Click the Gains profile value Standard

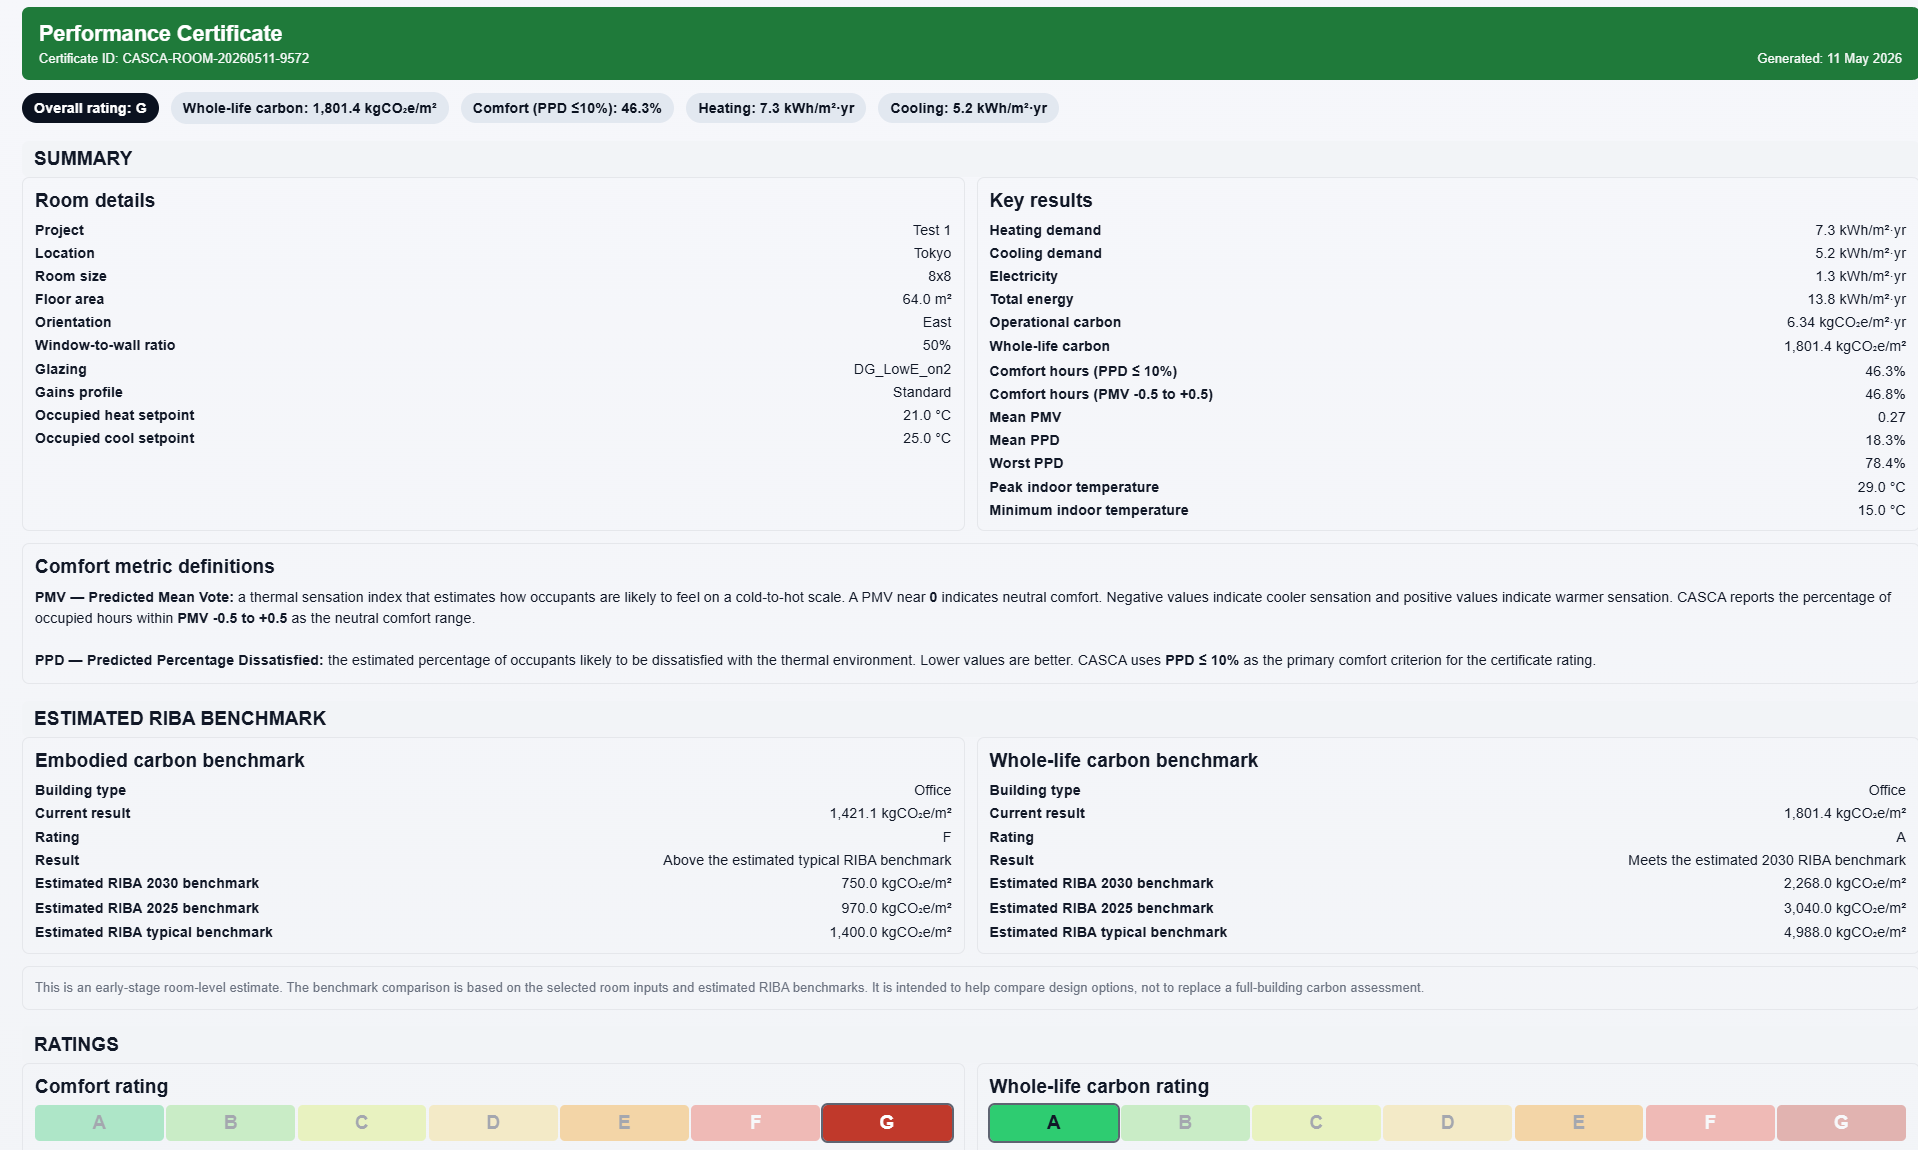[922, 392]
